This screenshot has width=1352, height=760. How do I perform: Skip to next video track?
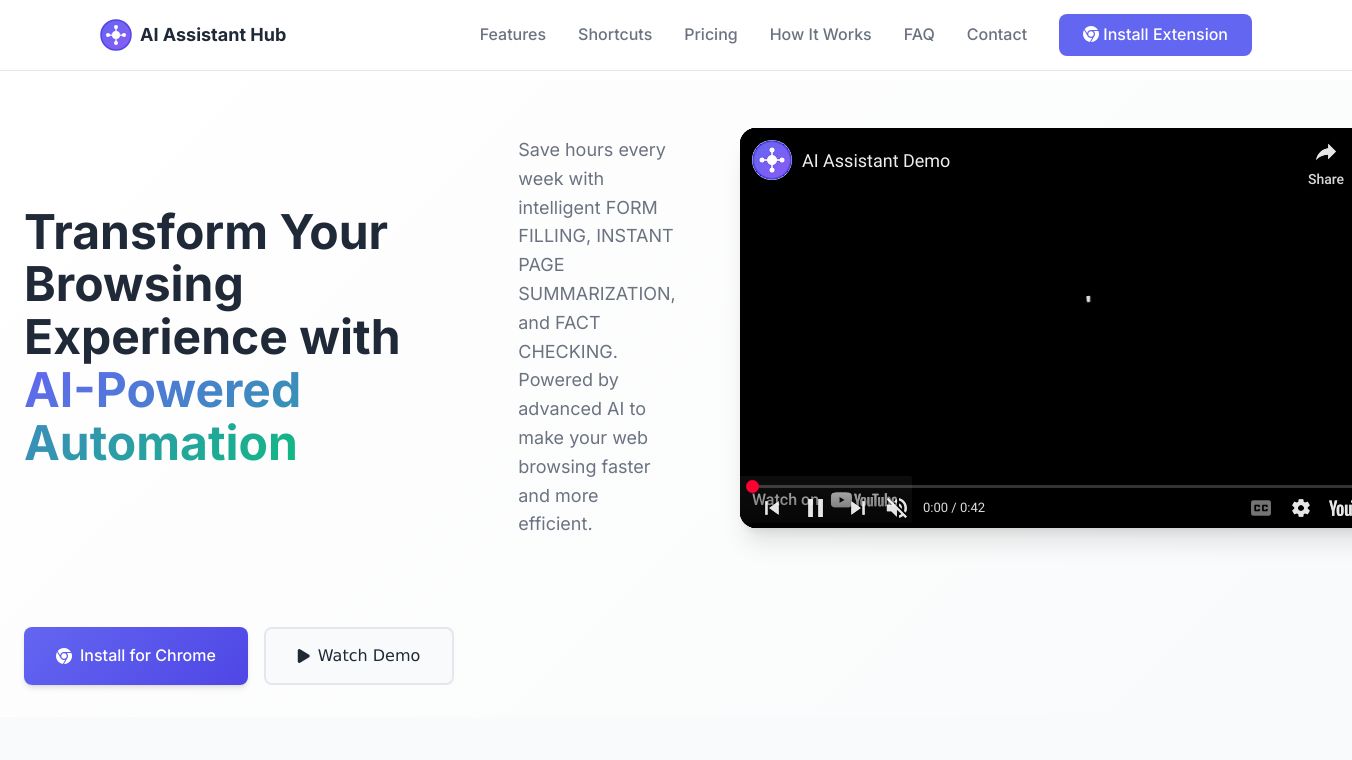coord(858,508)
